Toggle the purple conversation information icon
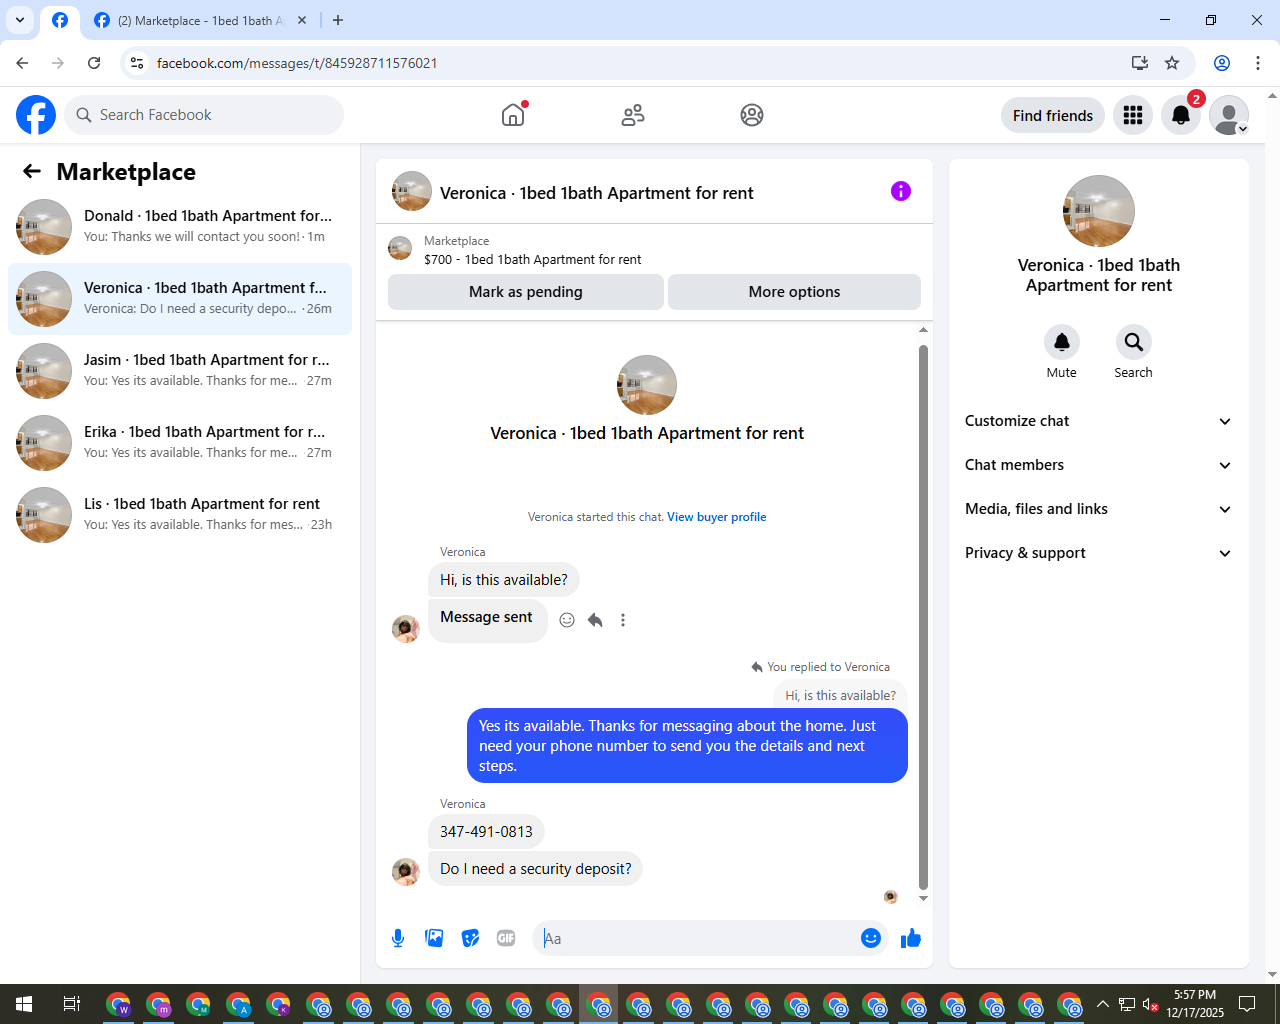This screenshot has height=1024, width=1280. (x=901, y=191)
